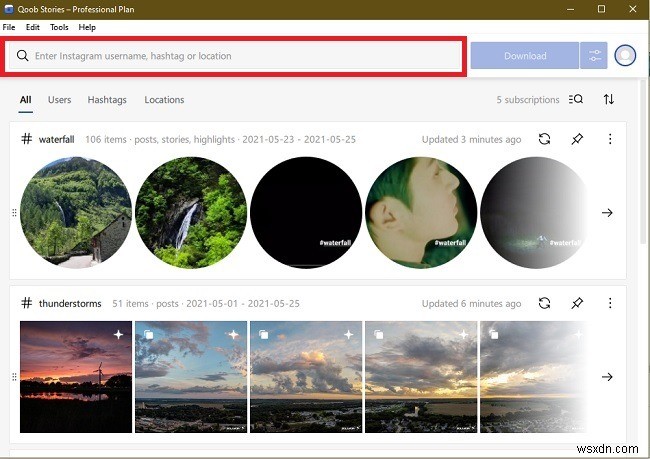Viewport: 650px width, 459px height.
Task: Open the black waterfall story circle
Action: tap(306, 213)
